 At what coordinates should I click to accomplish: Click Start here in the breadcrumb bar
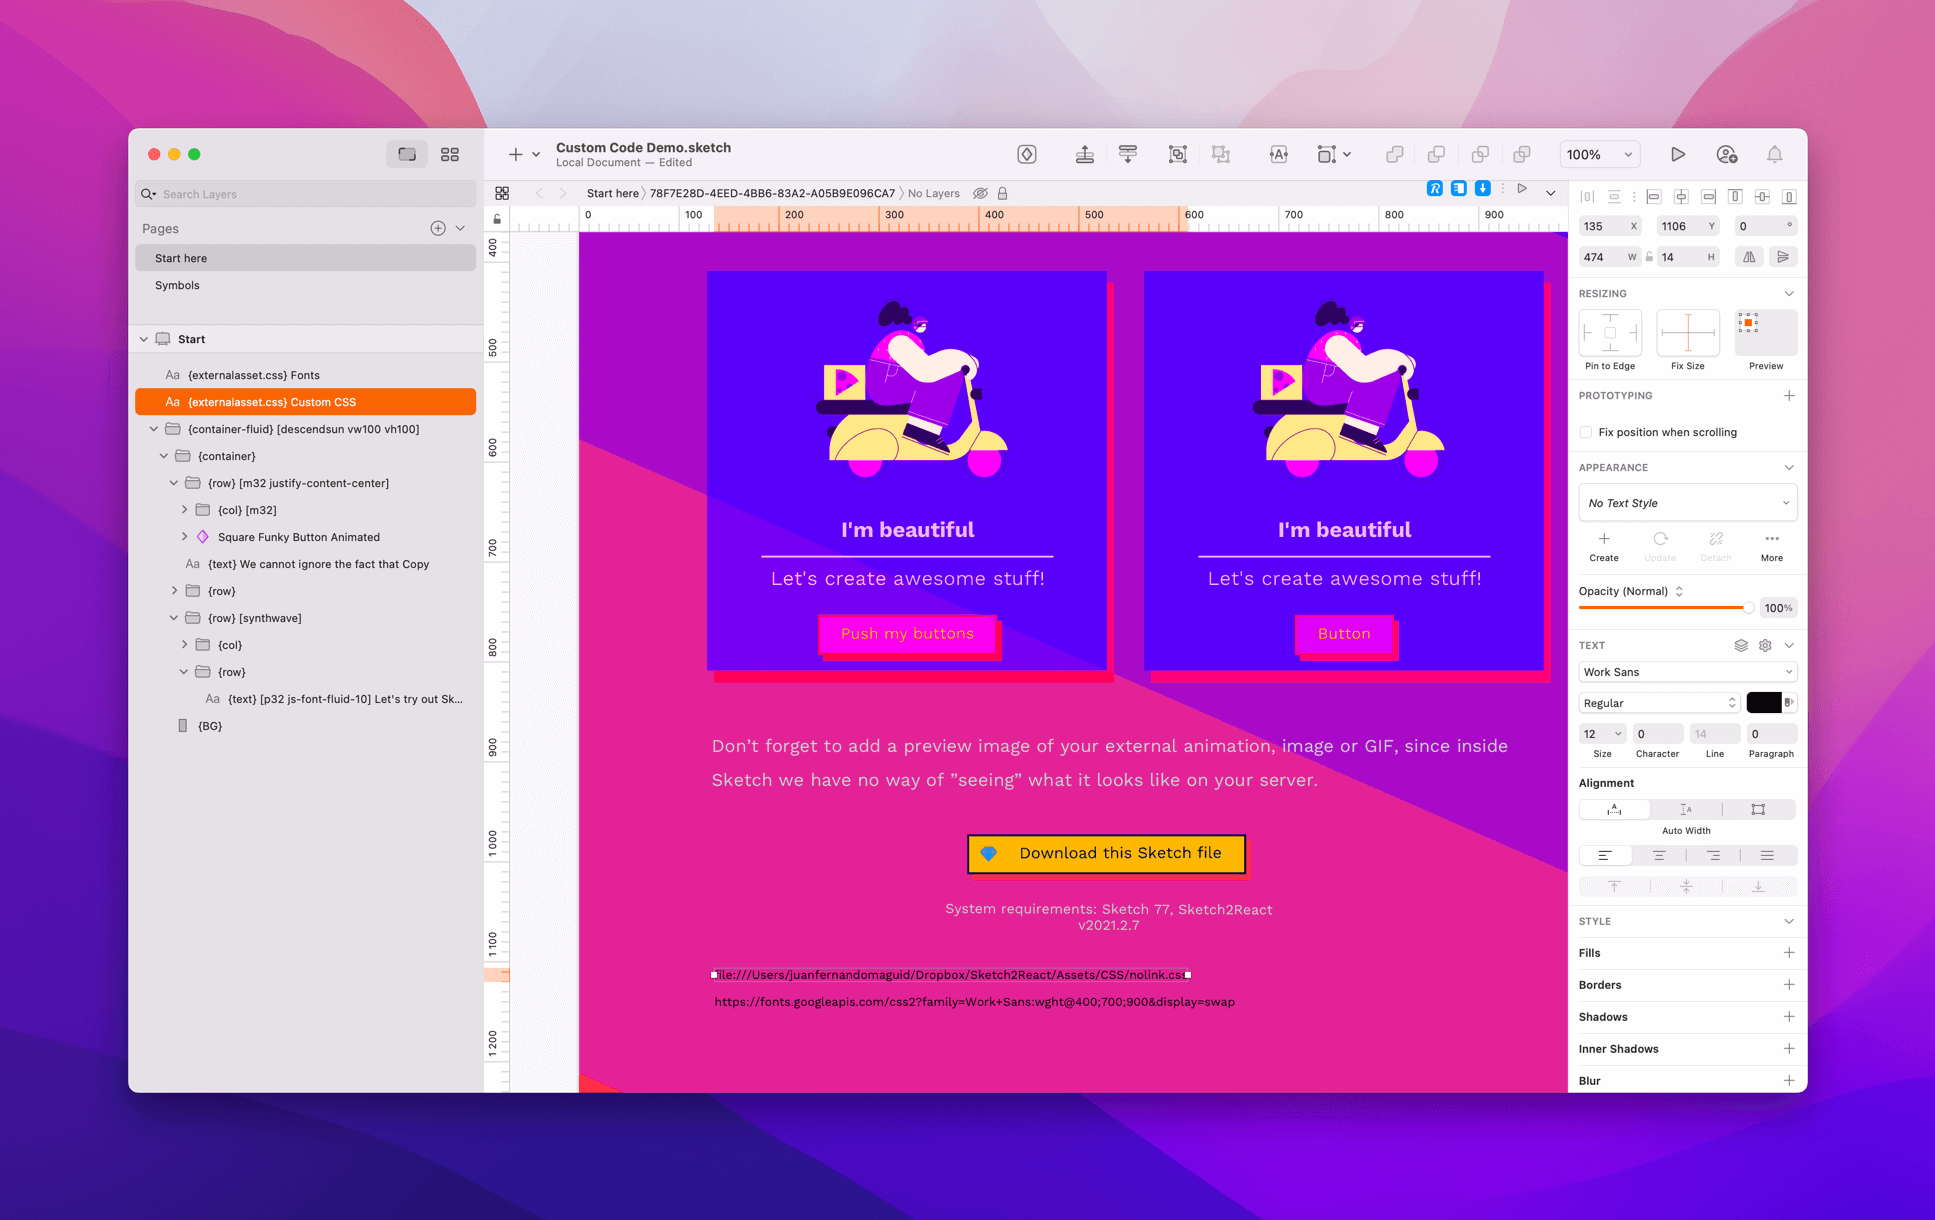[612, 193]
